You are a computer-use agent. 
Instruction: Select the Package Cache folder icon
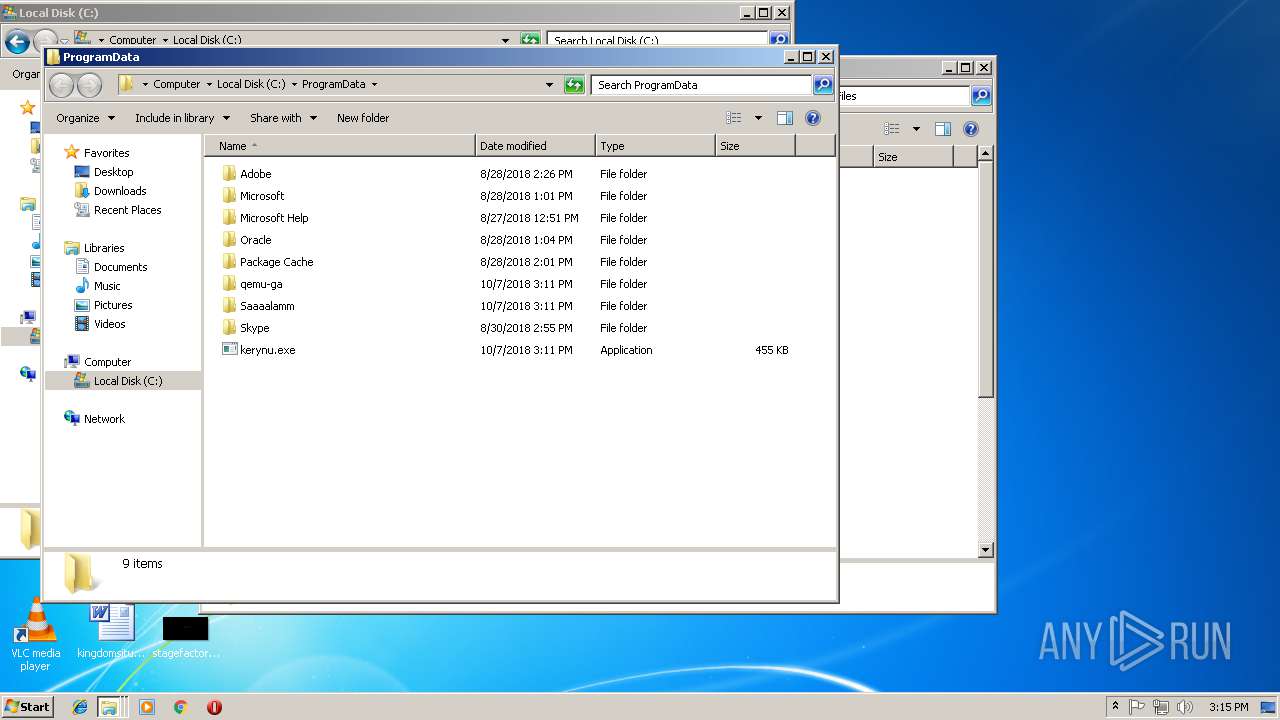click(229, 262)
